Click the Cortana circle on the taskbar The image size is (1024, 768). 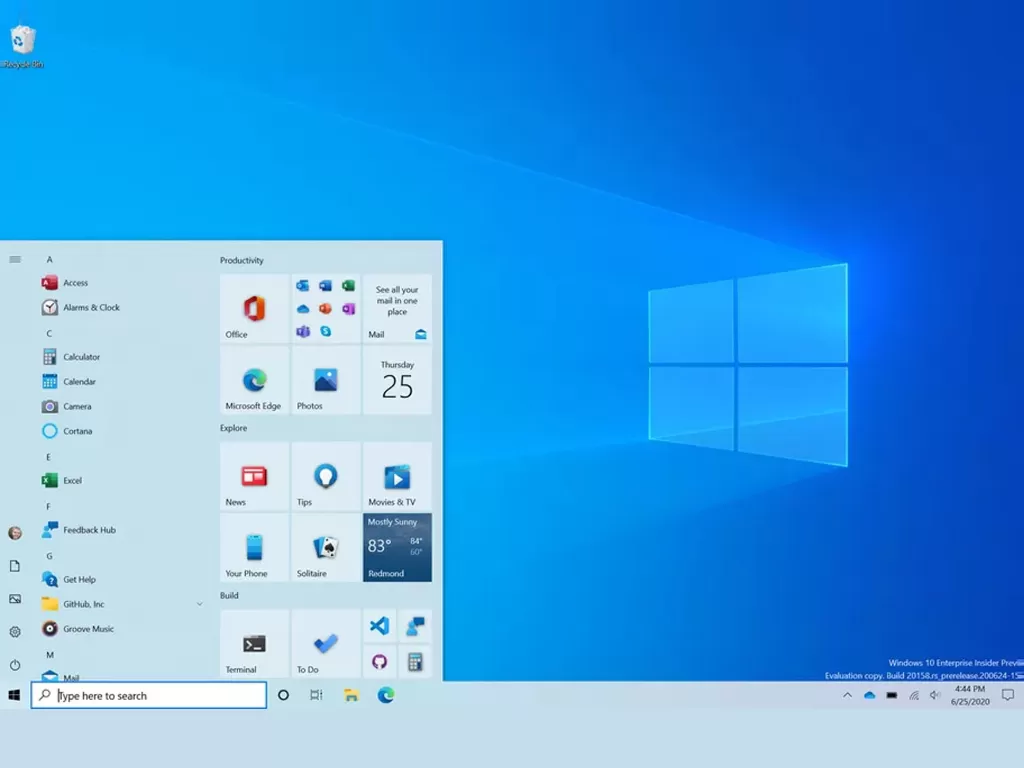point(283,696)
